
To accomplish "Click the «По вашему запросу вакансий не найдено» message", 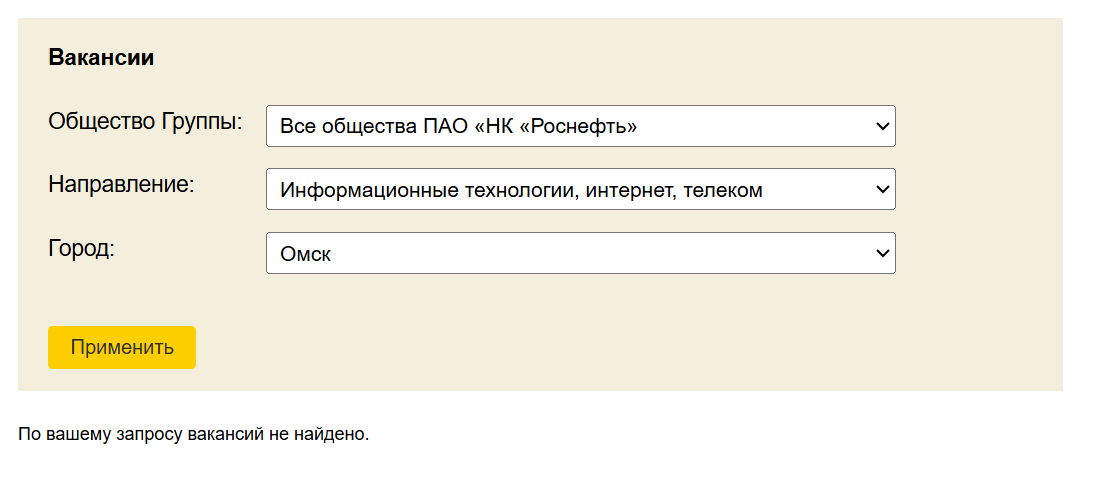I will 193,435.
